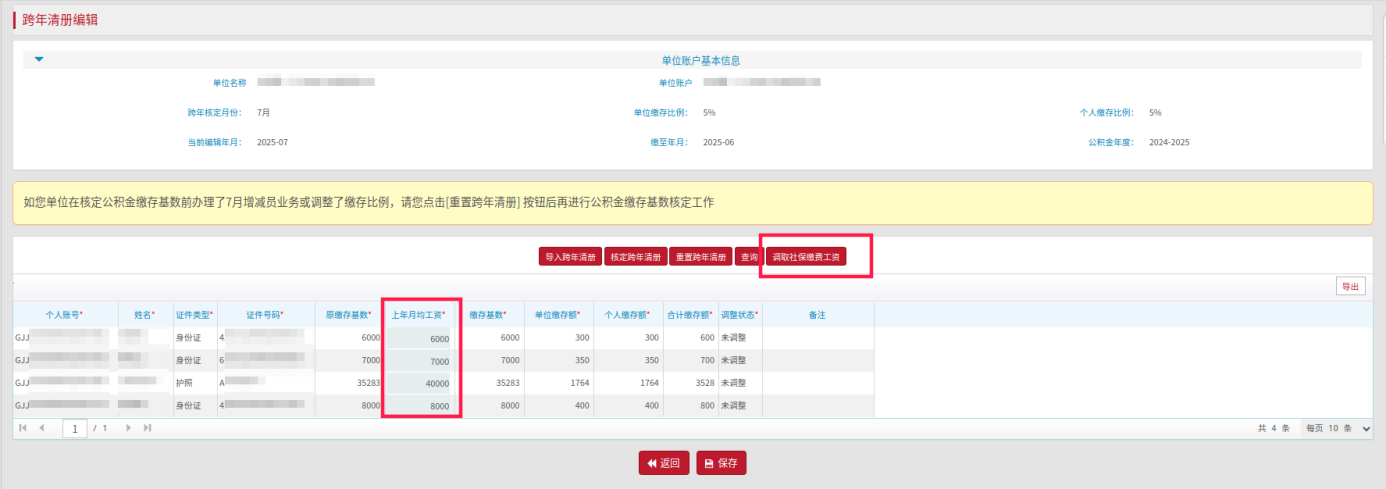This screenshot has width=1386, height=489.
Task: Go to first page pagination icon
Action: pos(23,428)
